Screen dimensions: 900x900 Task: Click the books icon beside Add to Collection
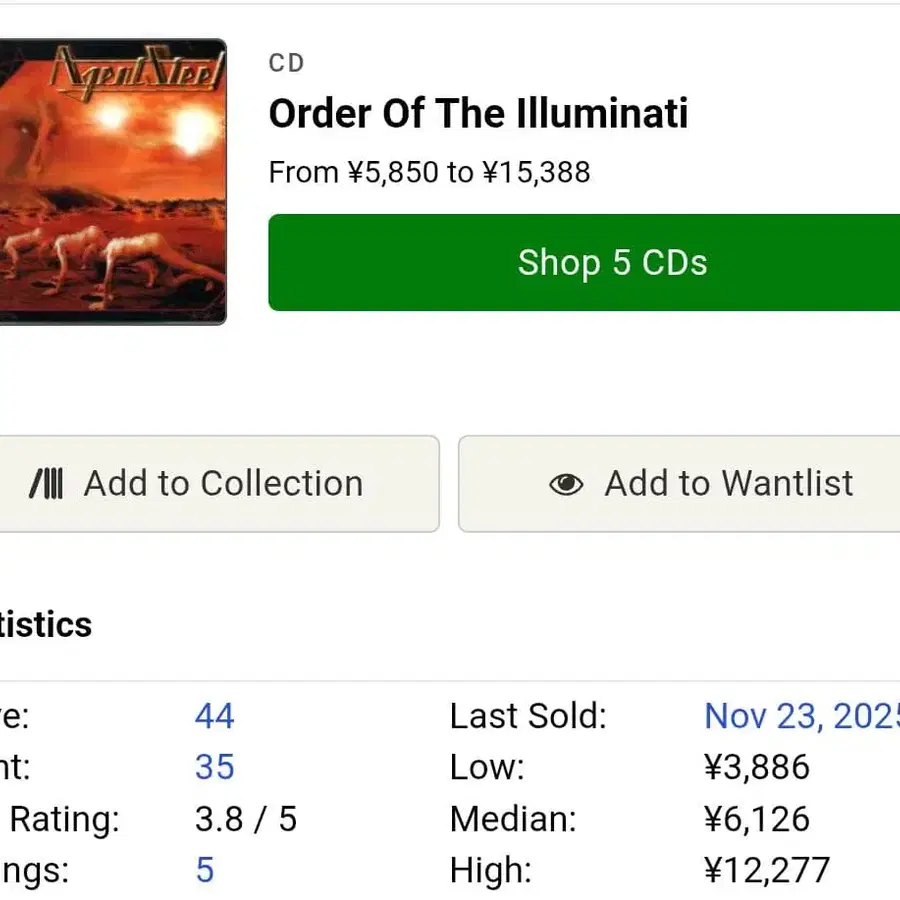coord(46,484)
